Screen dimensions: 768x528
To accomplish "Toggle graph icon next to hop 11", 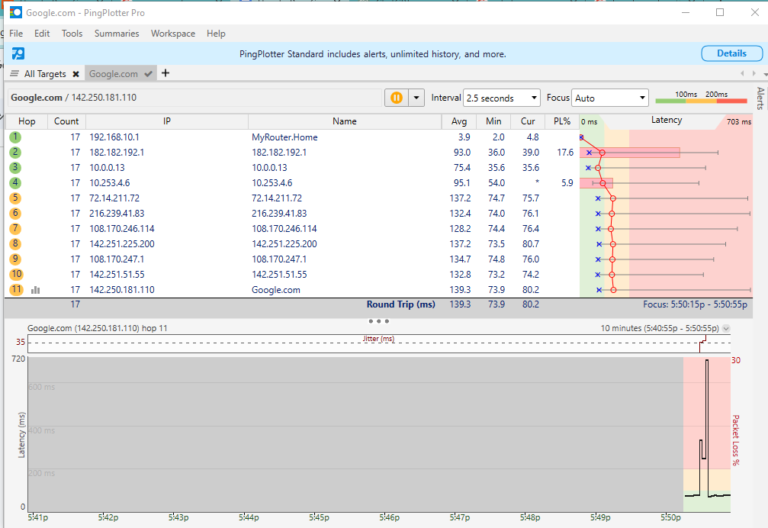I will pos(35,290).
